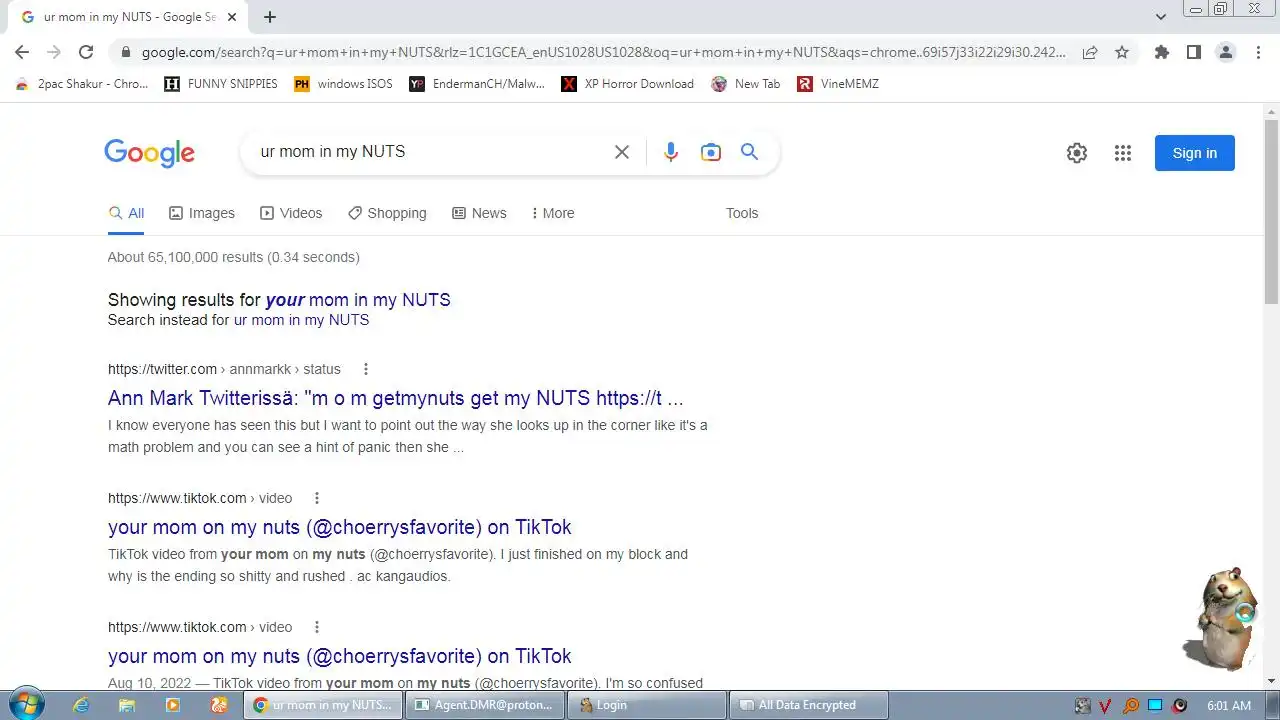
Task: Open Chrome three-dot menu
Action: tap(1258, 52)
